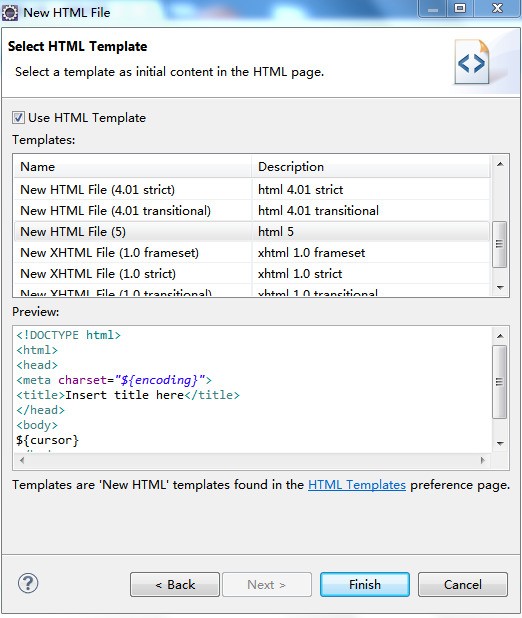
Task: Select New HTML File (4.01 transitional) template
Action: coord(252,210)
